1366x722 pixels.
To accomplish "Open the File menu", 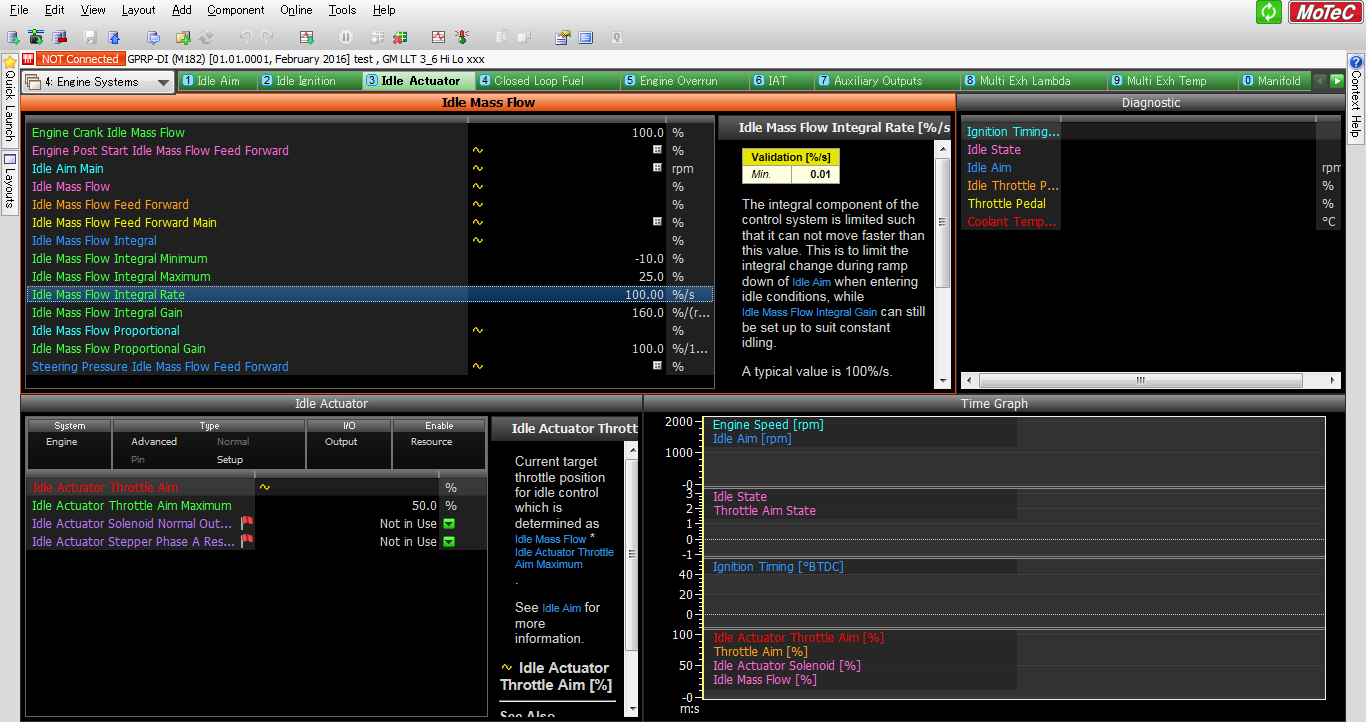I will pyautogui.click(x=19, y=10).
